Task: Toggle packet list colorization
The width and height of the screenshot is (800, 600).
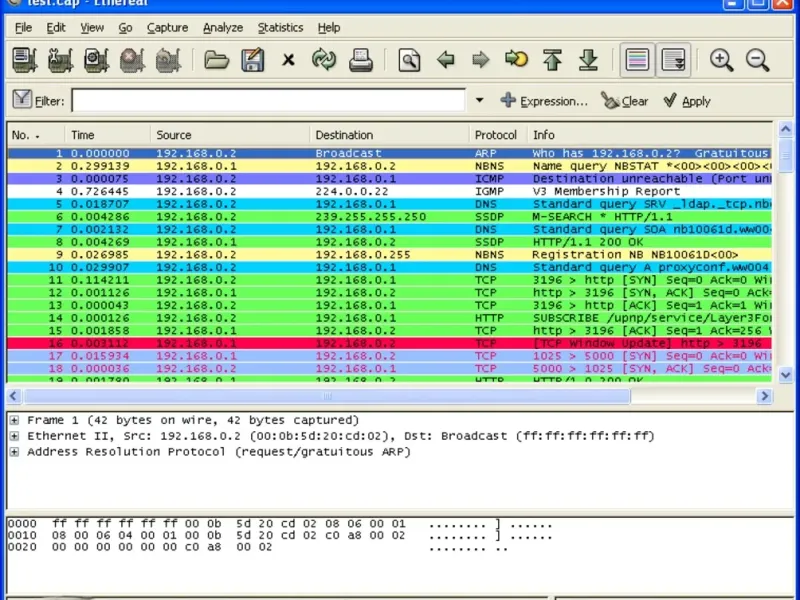Action: pos(637,60)
